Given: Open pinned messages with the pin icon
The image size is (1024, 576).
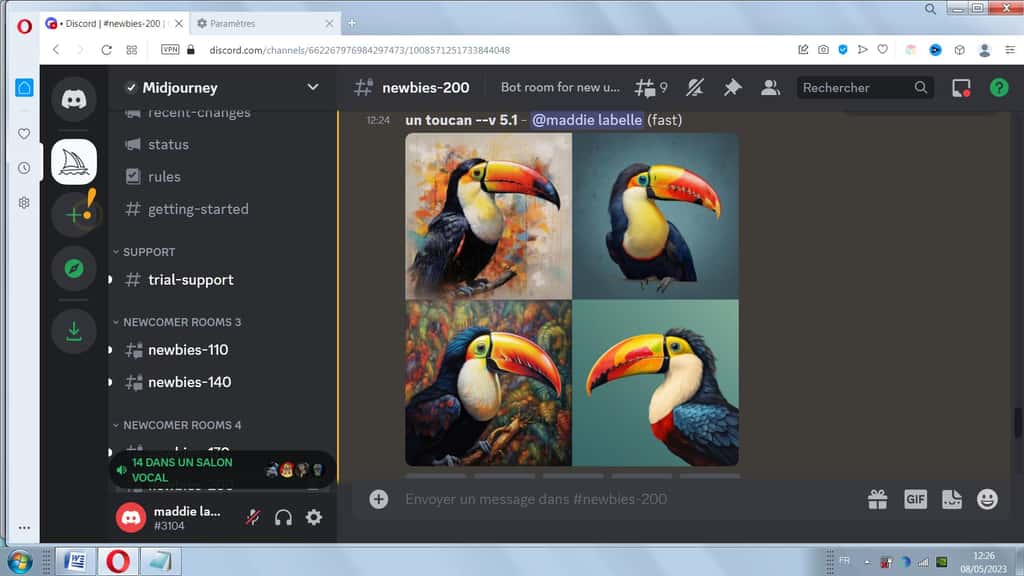Looking at the screenshot, I should 732,88.
